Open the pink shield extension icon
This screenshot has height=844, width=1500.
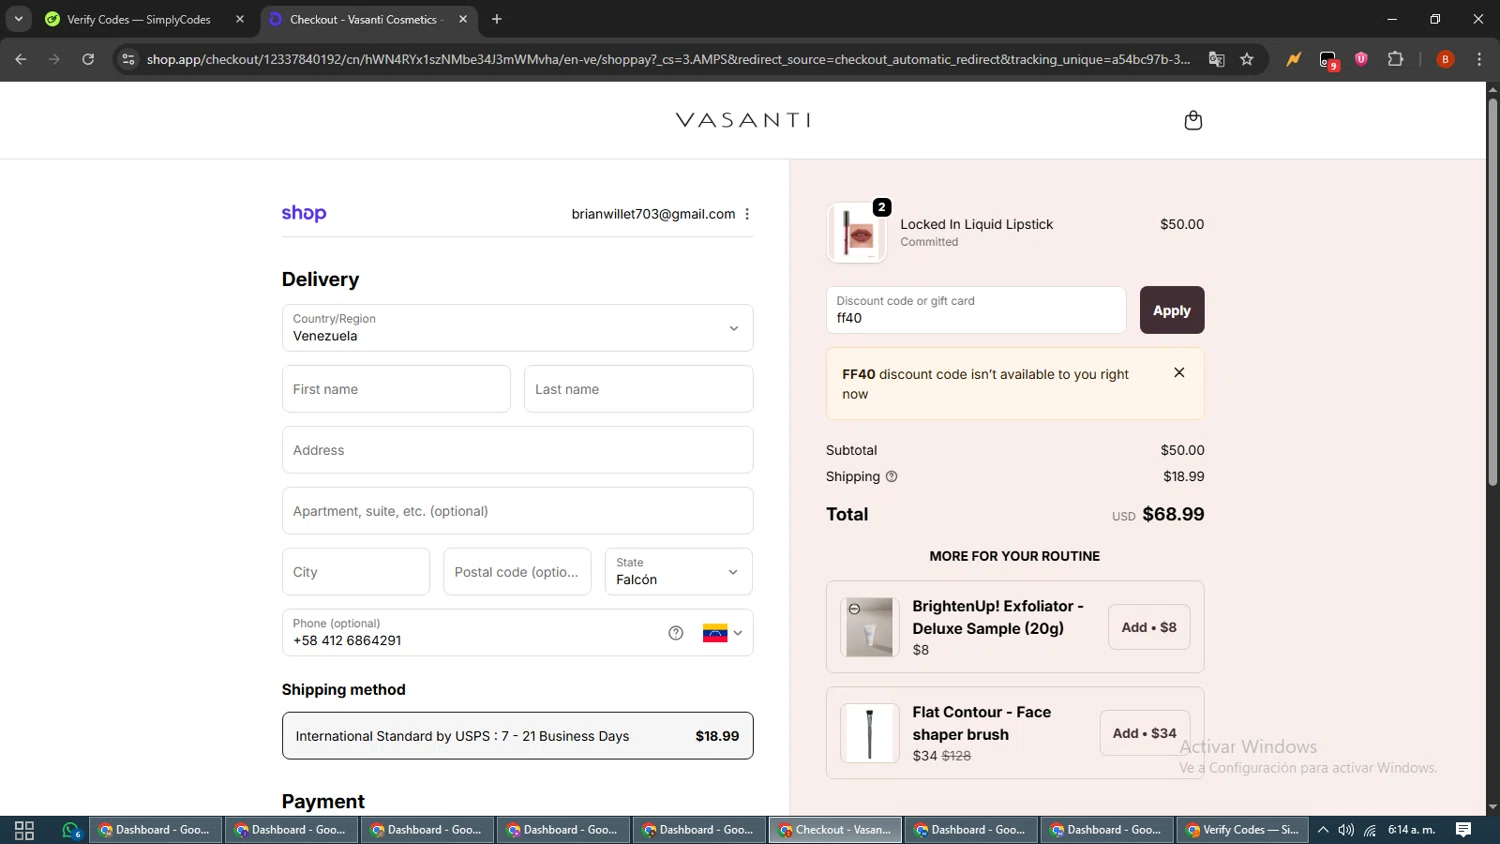[x=1361, y=59]
